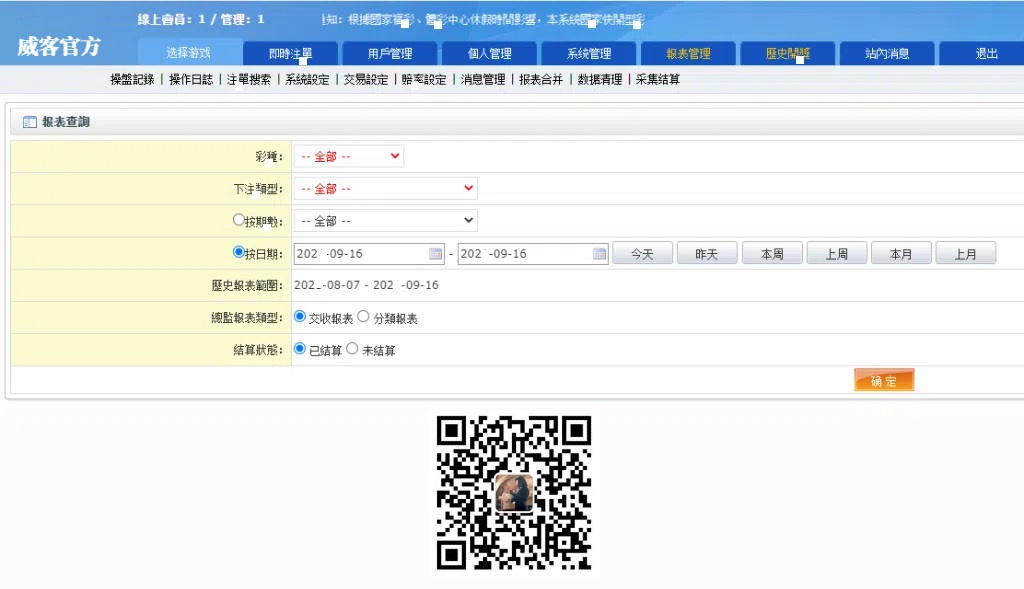The width and height of the screenshot is (1024, 589).
Task: Open 交易設定 submenu link
Action: click(366, 80)
